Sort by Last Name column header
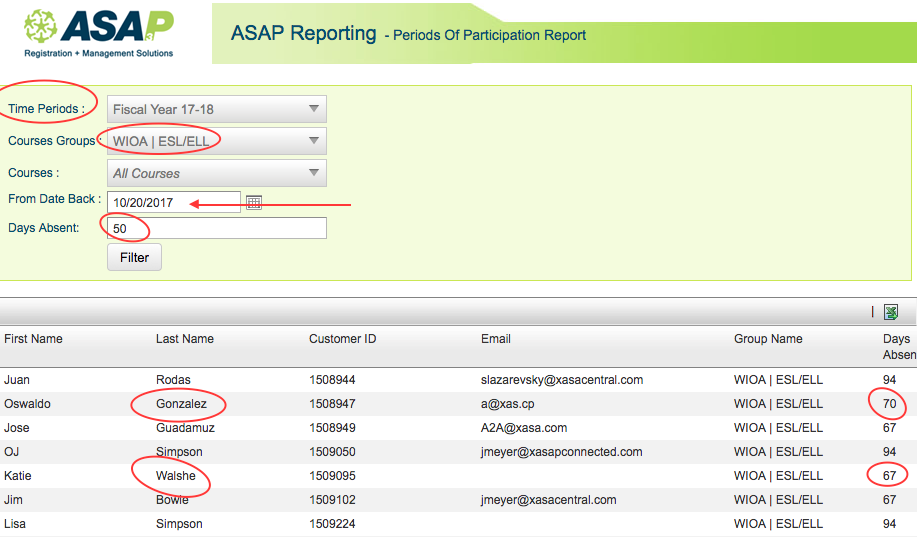Screen dimensions: 917x537 coord(185,339)
